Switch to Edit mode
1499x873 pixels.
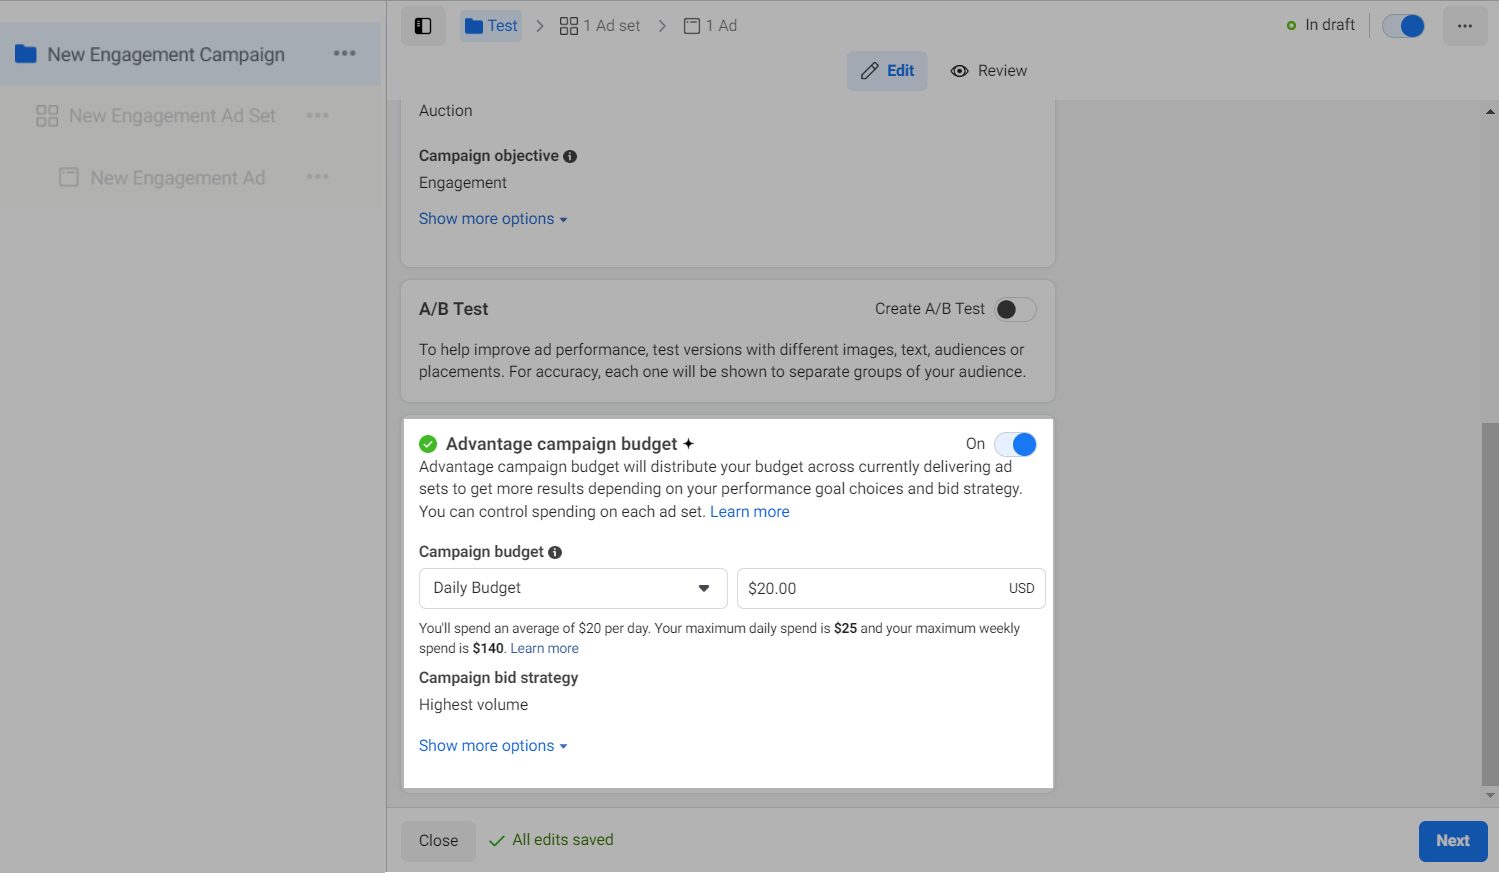pos(887,71)
